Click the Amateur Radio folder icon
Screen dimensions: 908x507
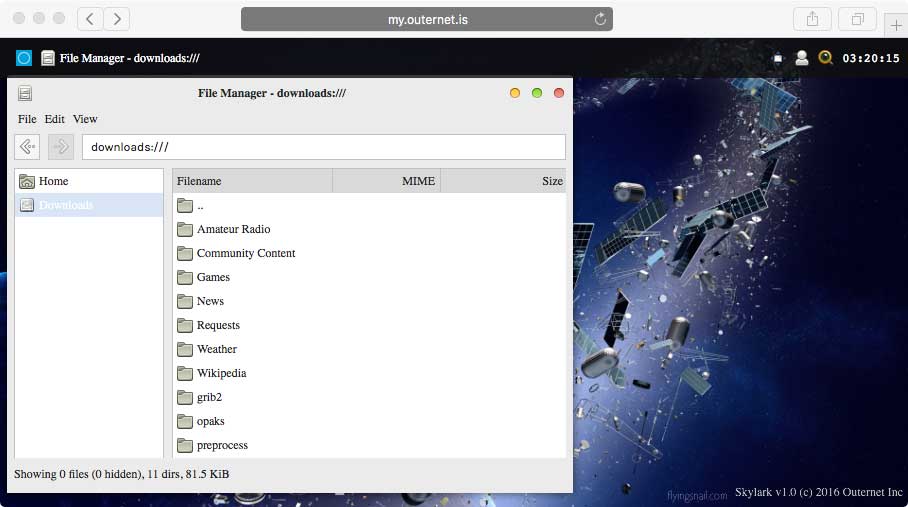(x=185, y=230)
